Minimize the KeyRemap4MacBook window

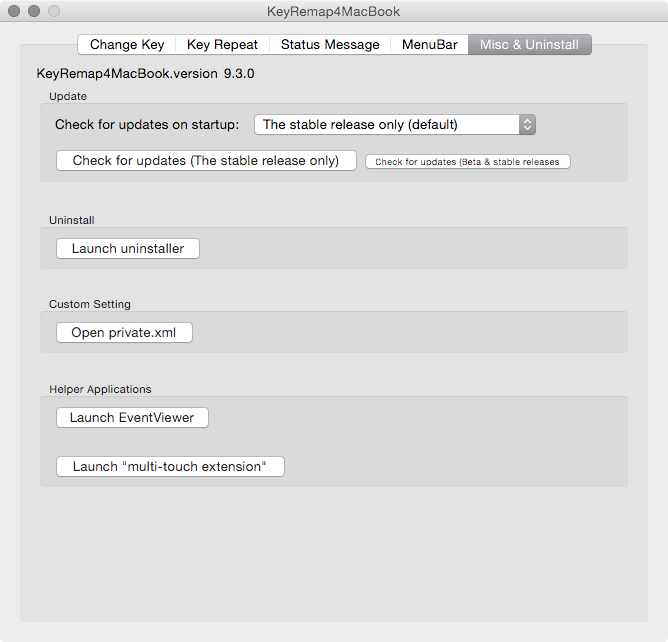pyautogui.click(x=34, y=11)
